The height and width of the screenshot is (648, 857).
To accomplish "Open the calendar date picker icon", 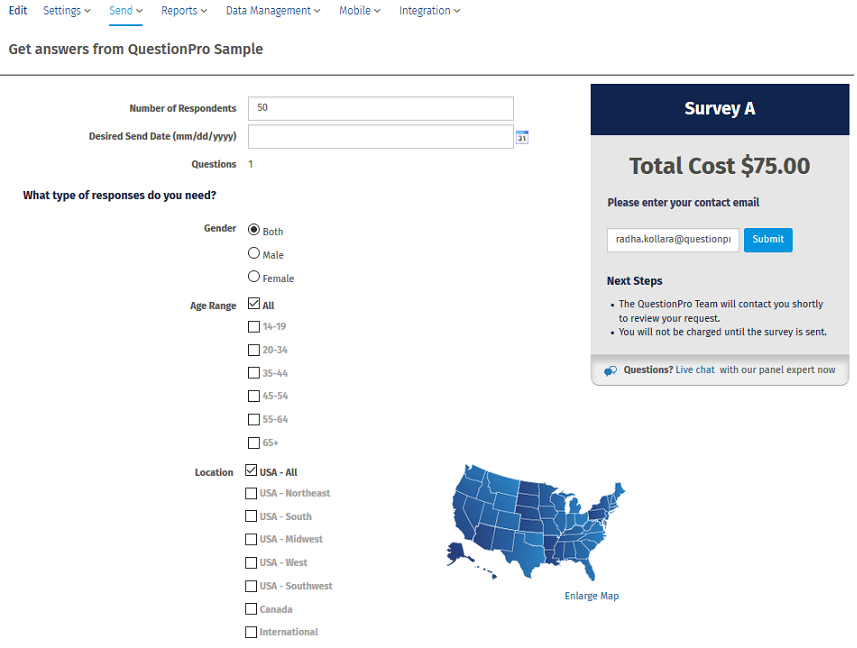I will [522, 137].
